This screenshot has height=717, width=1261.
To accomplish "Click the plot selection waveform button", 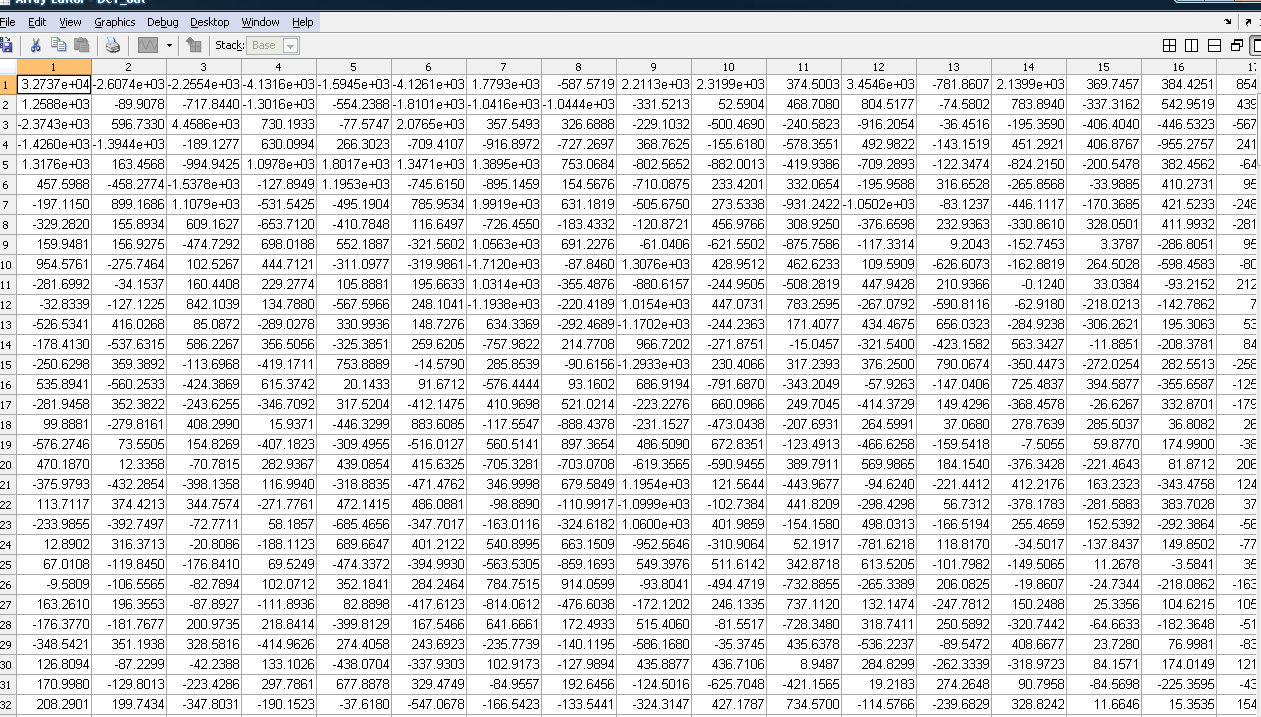I will (149, 45).
